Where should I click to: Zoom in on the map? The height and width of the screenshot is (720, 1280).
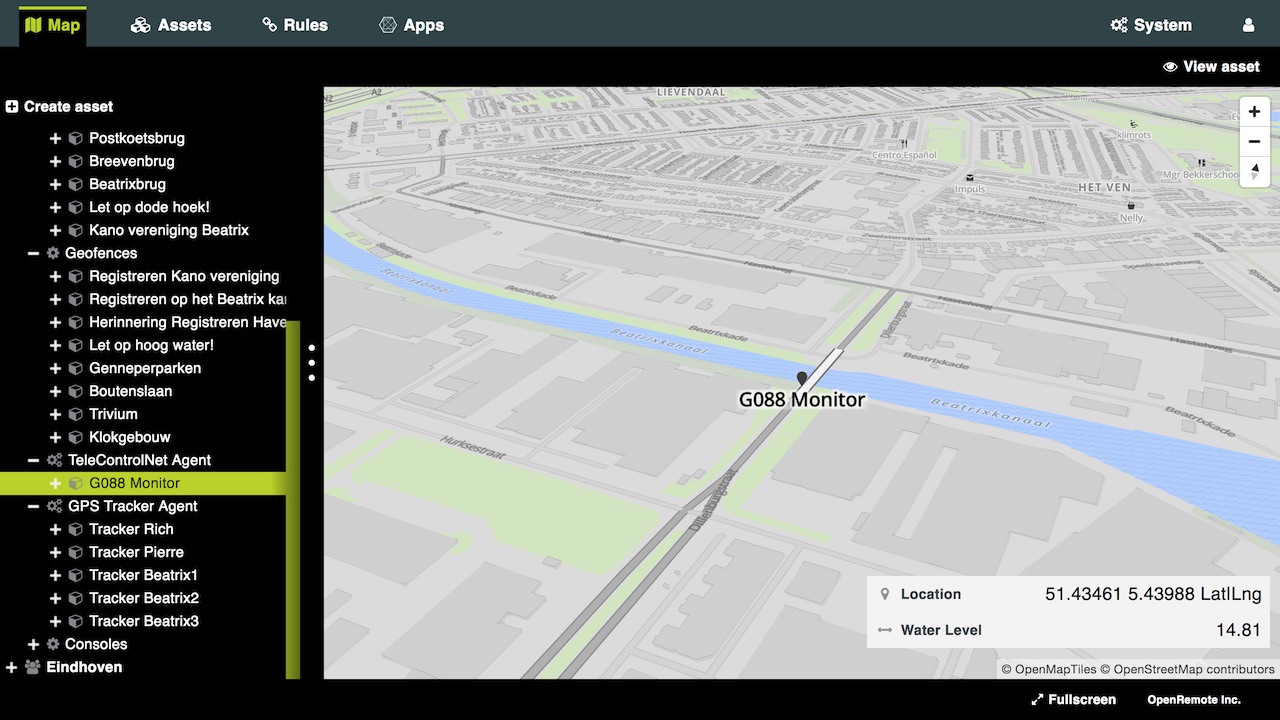1254,112
